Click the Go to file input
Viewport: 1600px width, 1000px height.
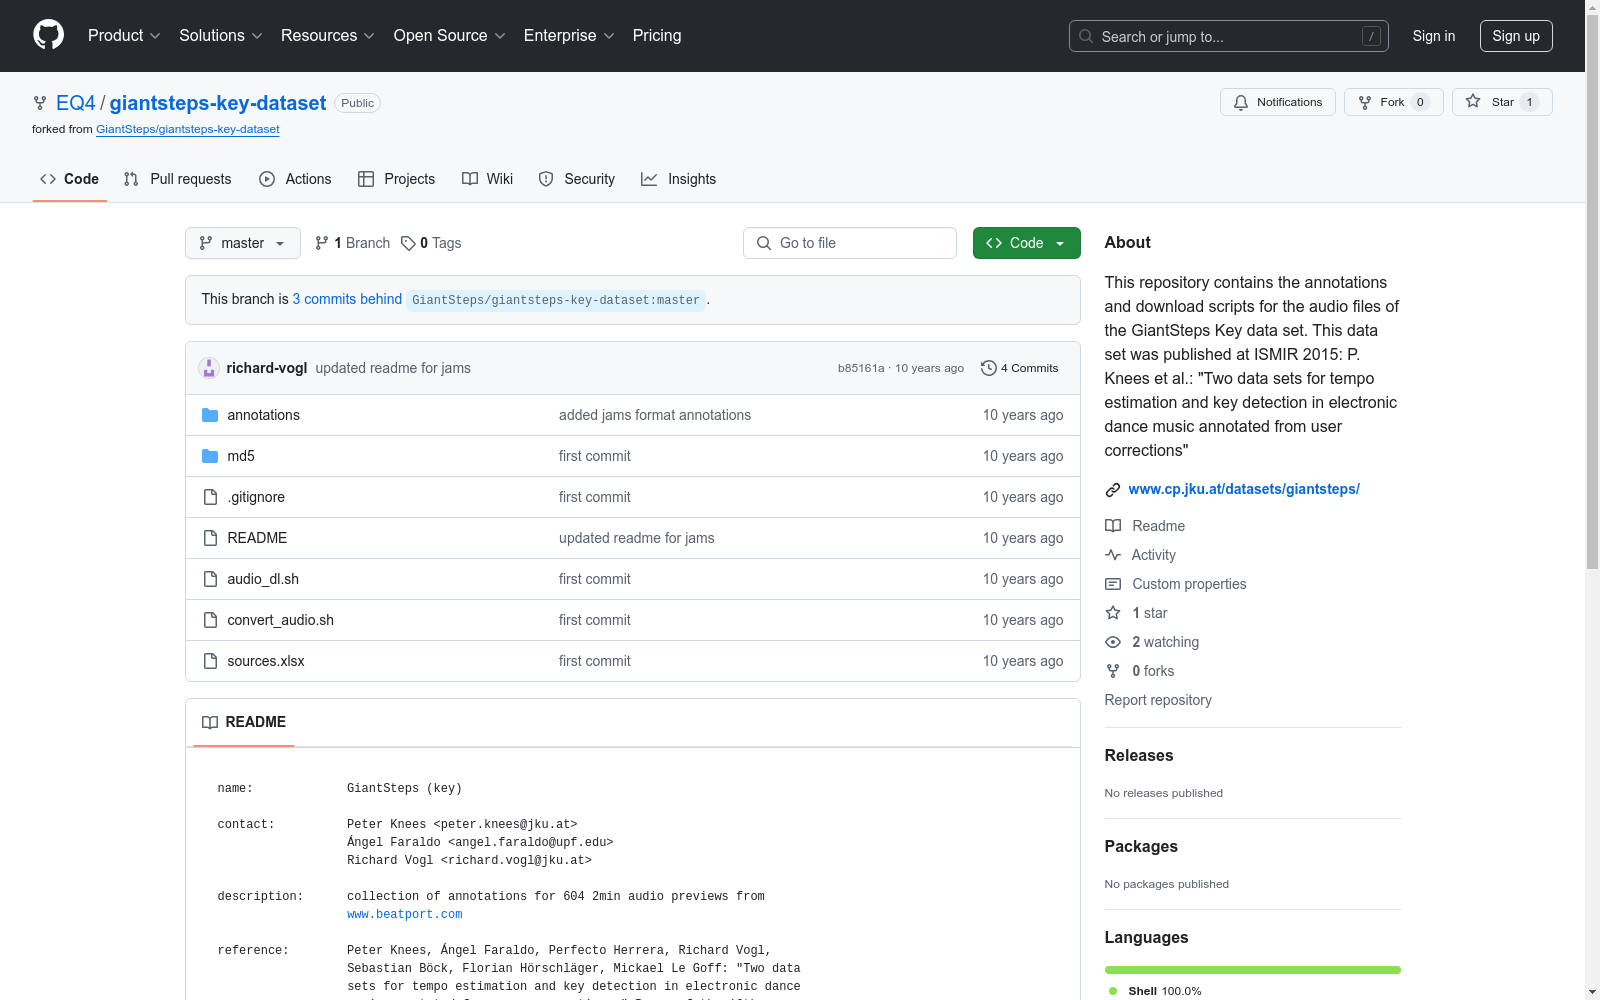(850, 243)
